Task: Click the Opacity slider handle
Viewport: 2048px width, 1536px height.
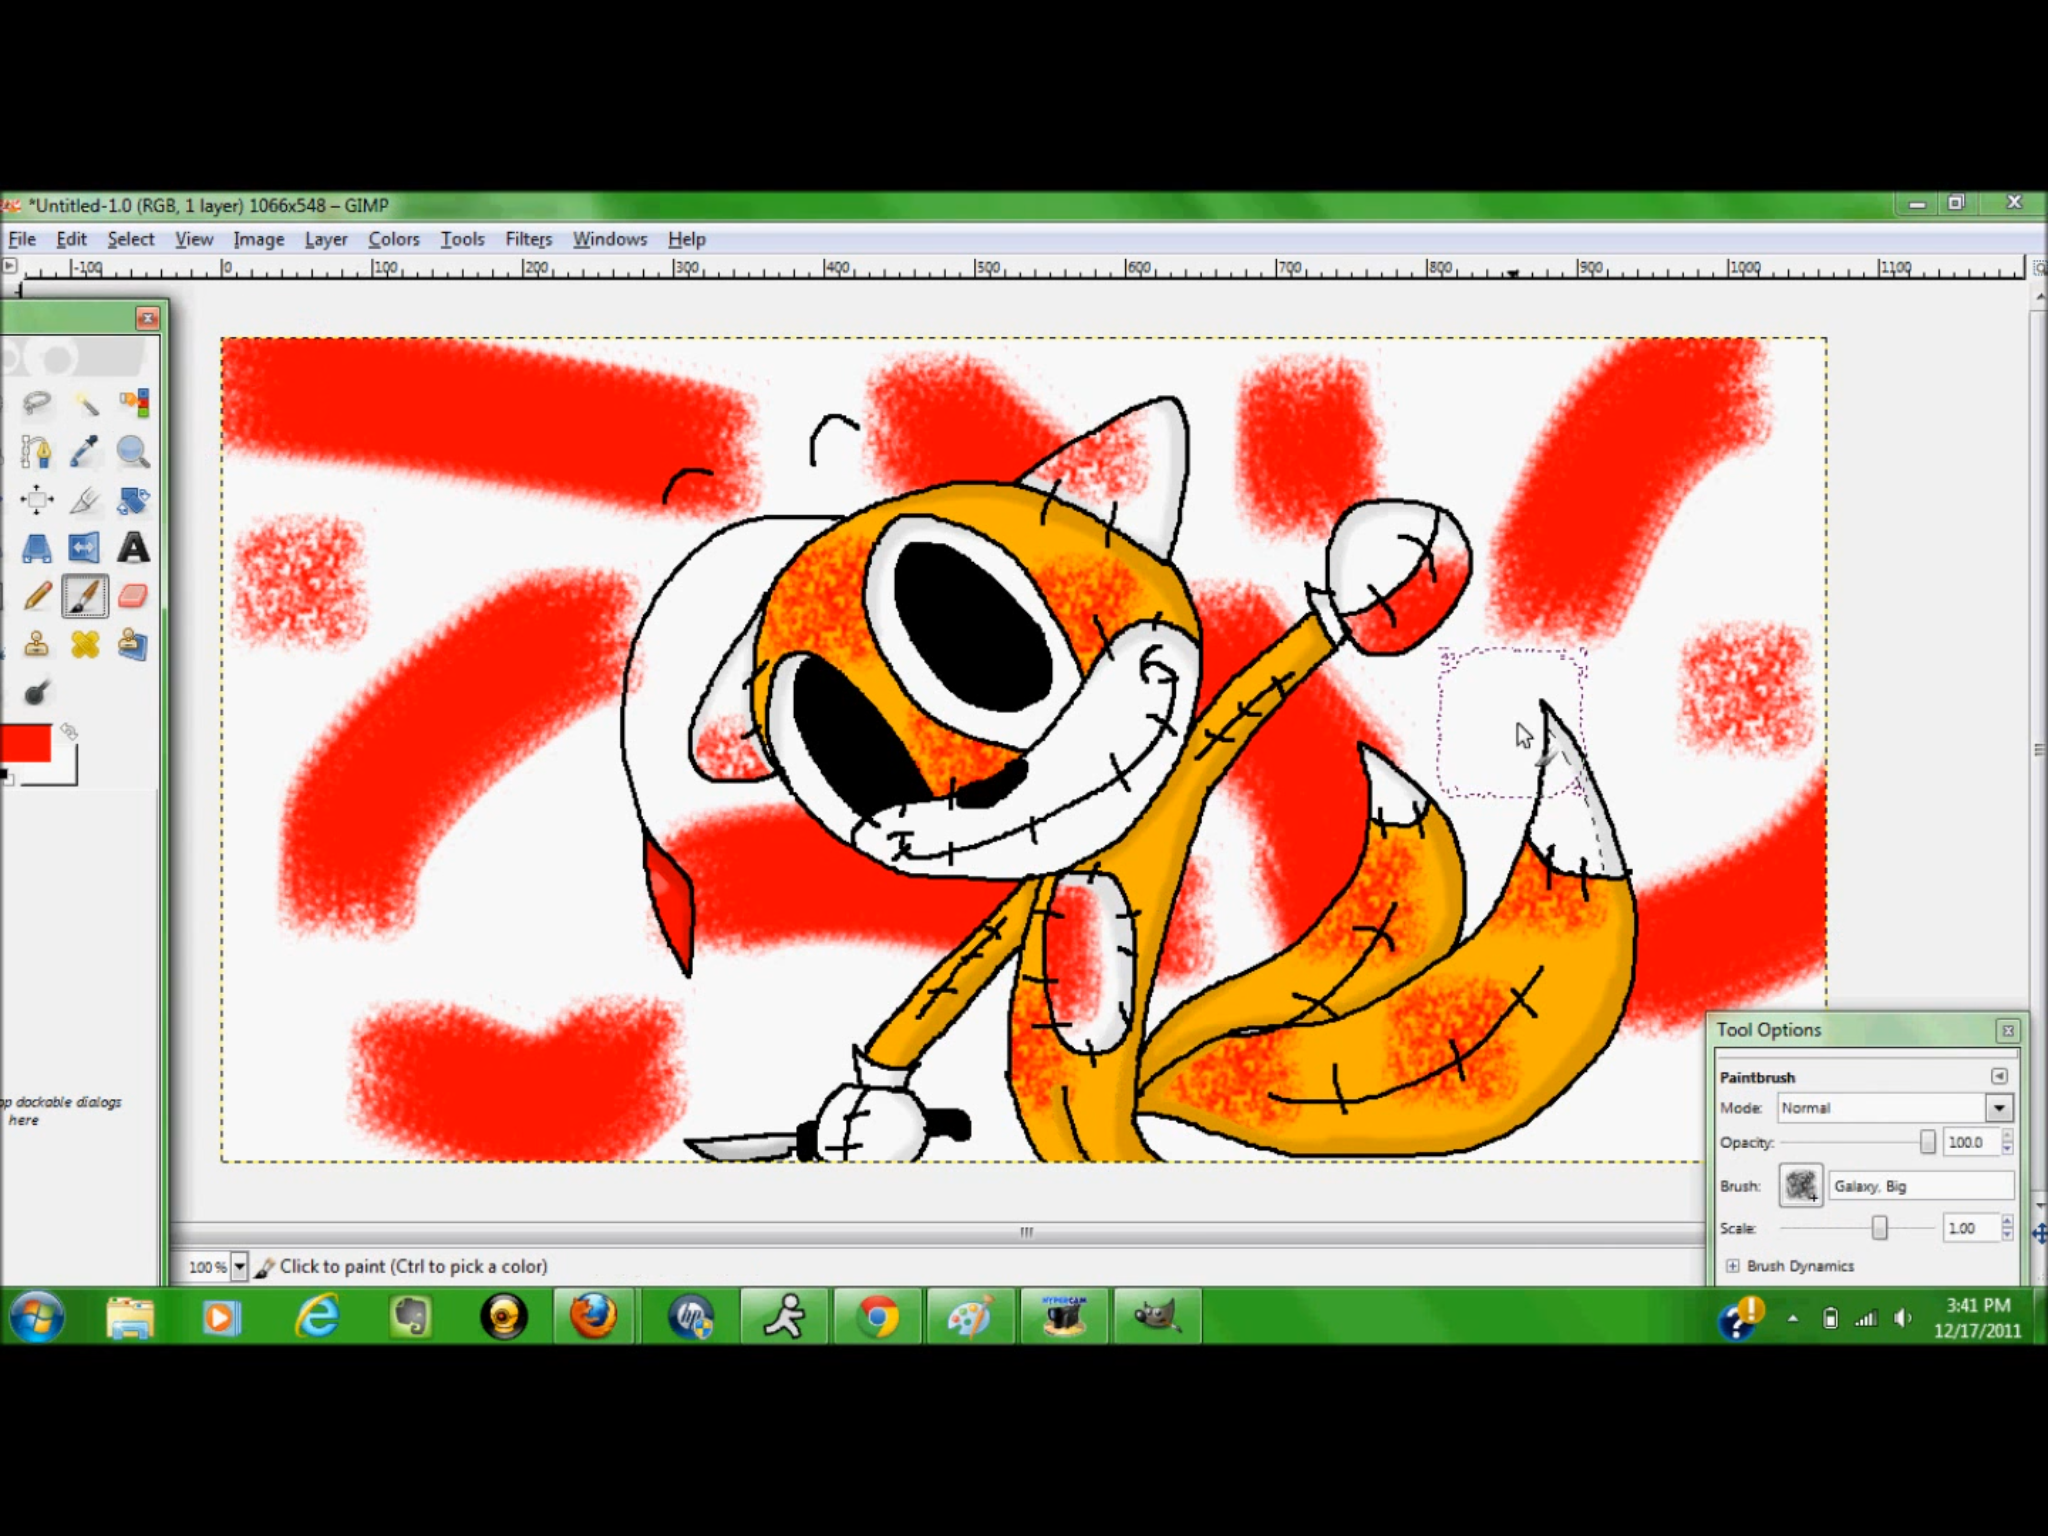Action: point(1928,1142)
